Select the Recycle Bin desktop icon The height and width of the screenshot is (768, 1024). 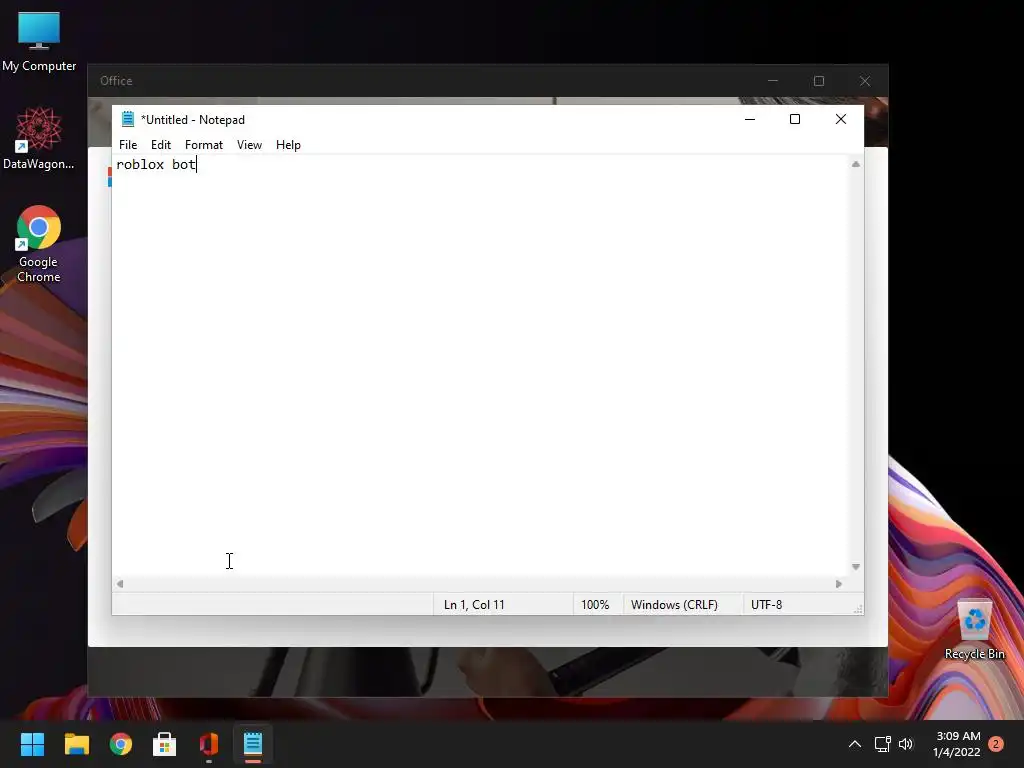tap(974, 630)
